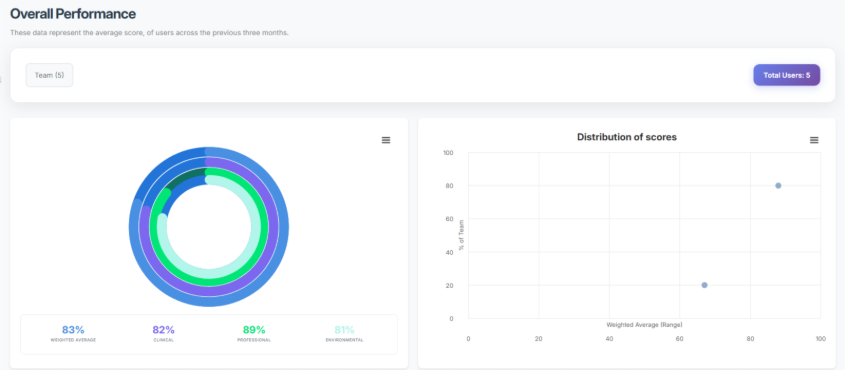Click the 83% weighted average value
The height and width of the screenshot is (370, 846).
[x=73, y=330]
